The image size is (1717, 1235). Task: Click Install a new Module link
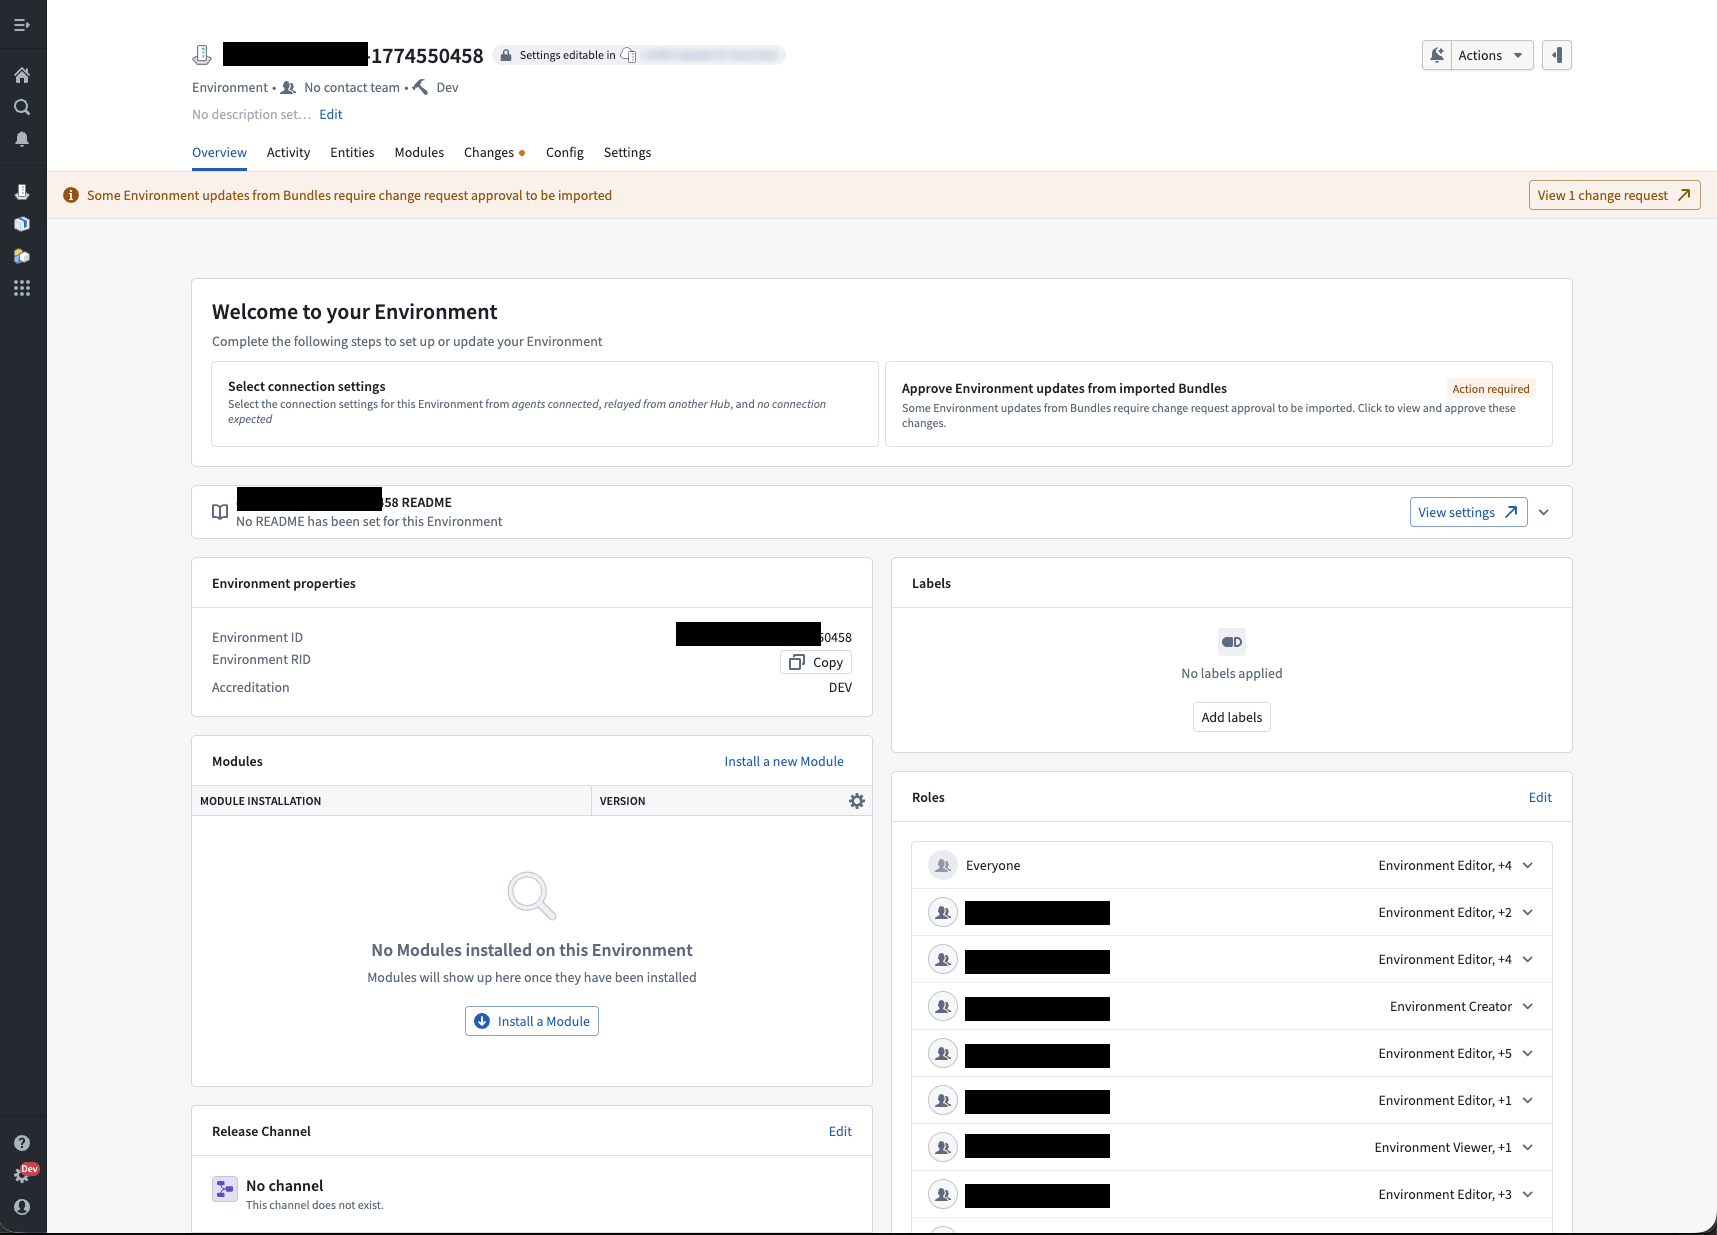coord(784,761)
